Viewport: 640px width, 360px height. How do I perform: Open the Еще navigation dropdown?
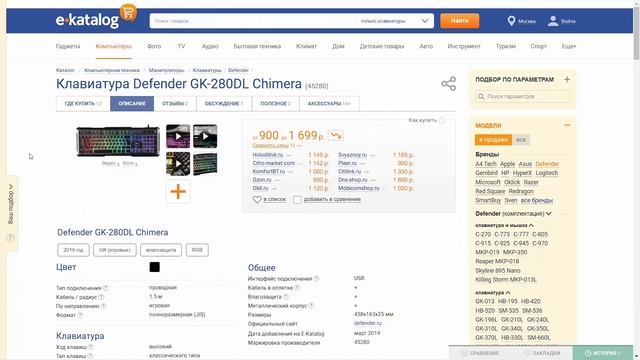569,46
